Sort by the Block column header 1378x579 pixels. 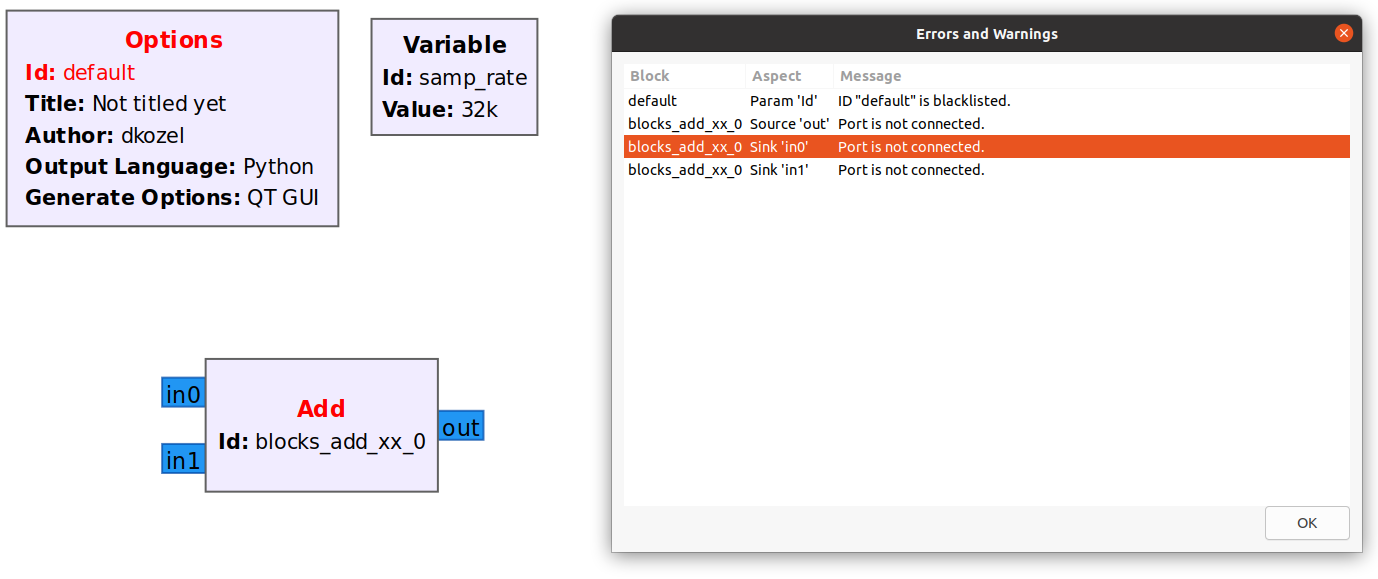(685, 76)
